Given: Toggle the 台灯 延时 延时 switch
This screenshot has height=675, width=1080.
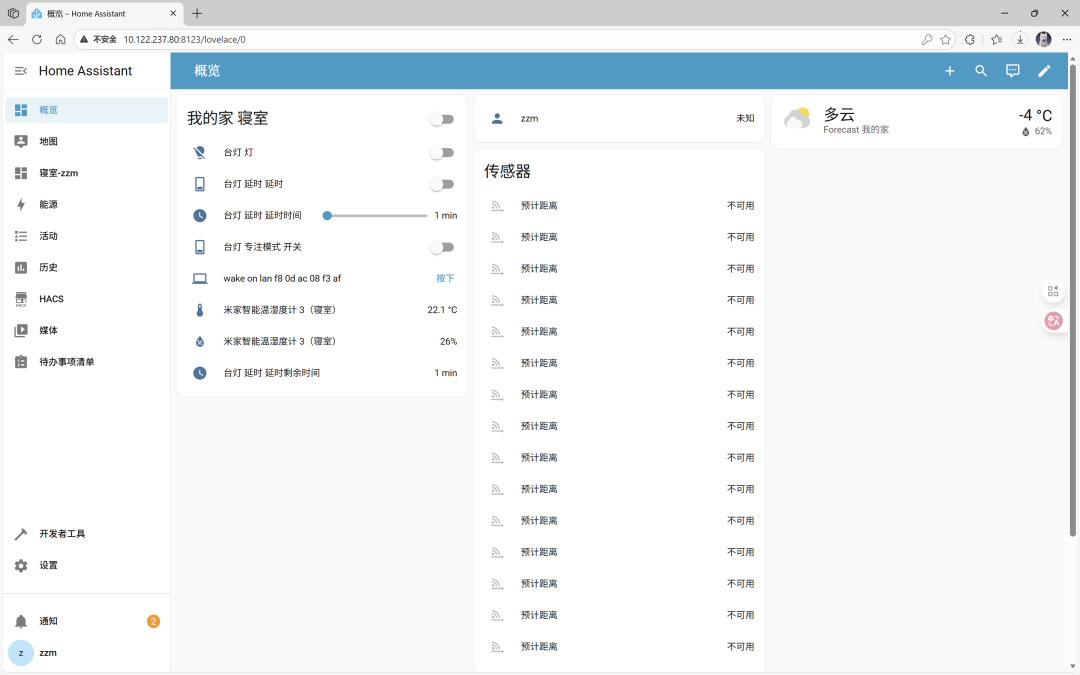Looking at the screenshot, I should tap(442, 184).
